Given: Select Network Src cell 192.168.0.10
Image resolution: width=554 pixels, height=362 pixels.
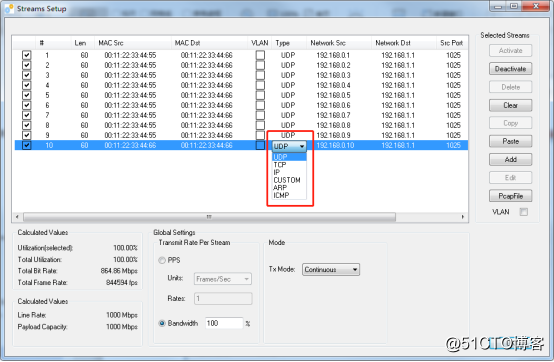Looking at the screenshot, I should [335, 145].
